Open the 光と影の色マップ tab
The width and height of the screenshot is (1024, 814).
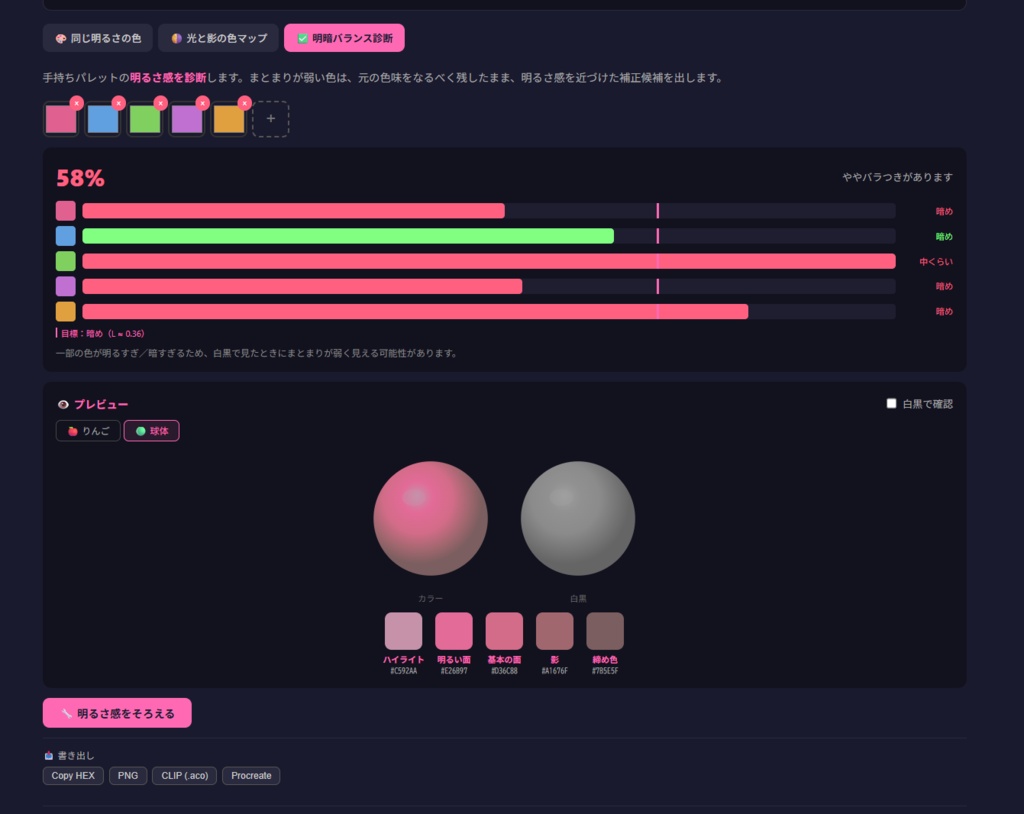click(x=218, y=38)
